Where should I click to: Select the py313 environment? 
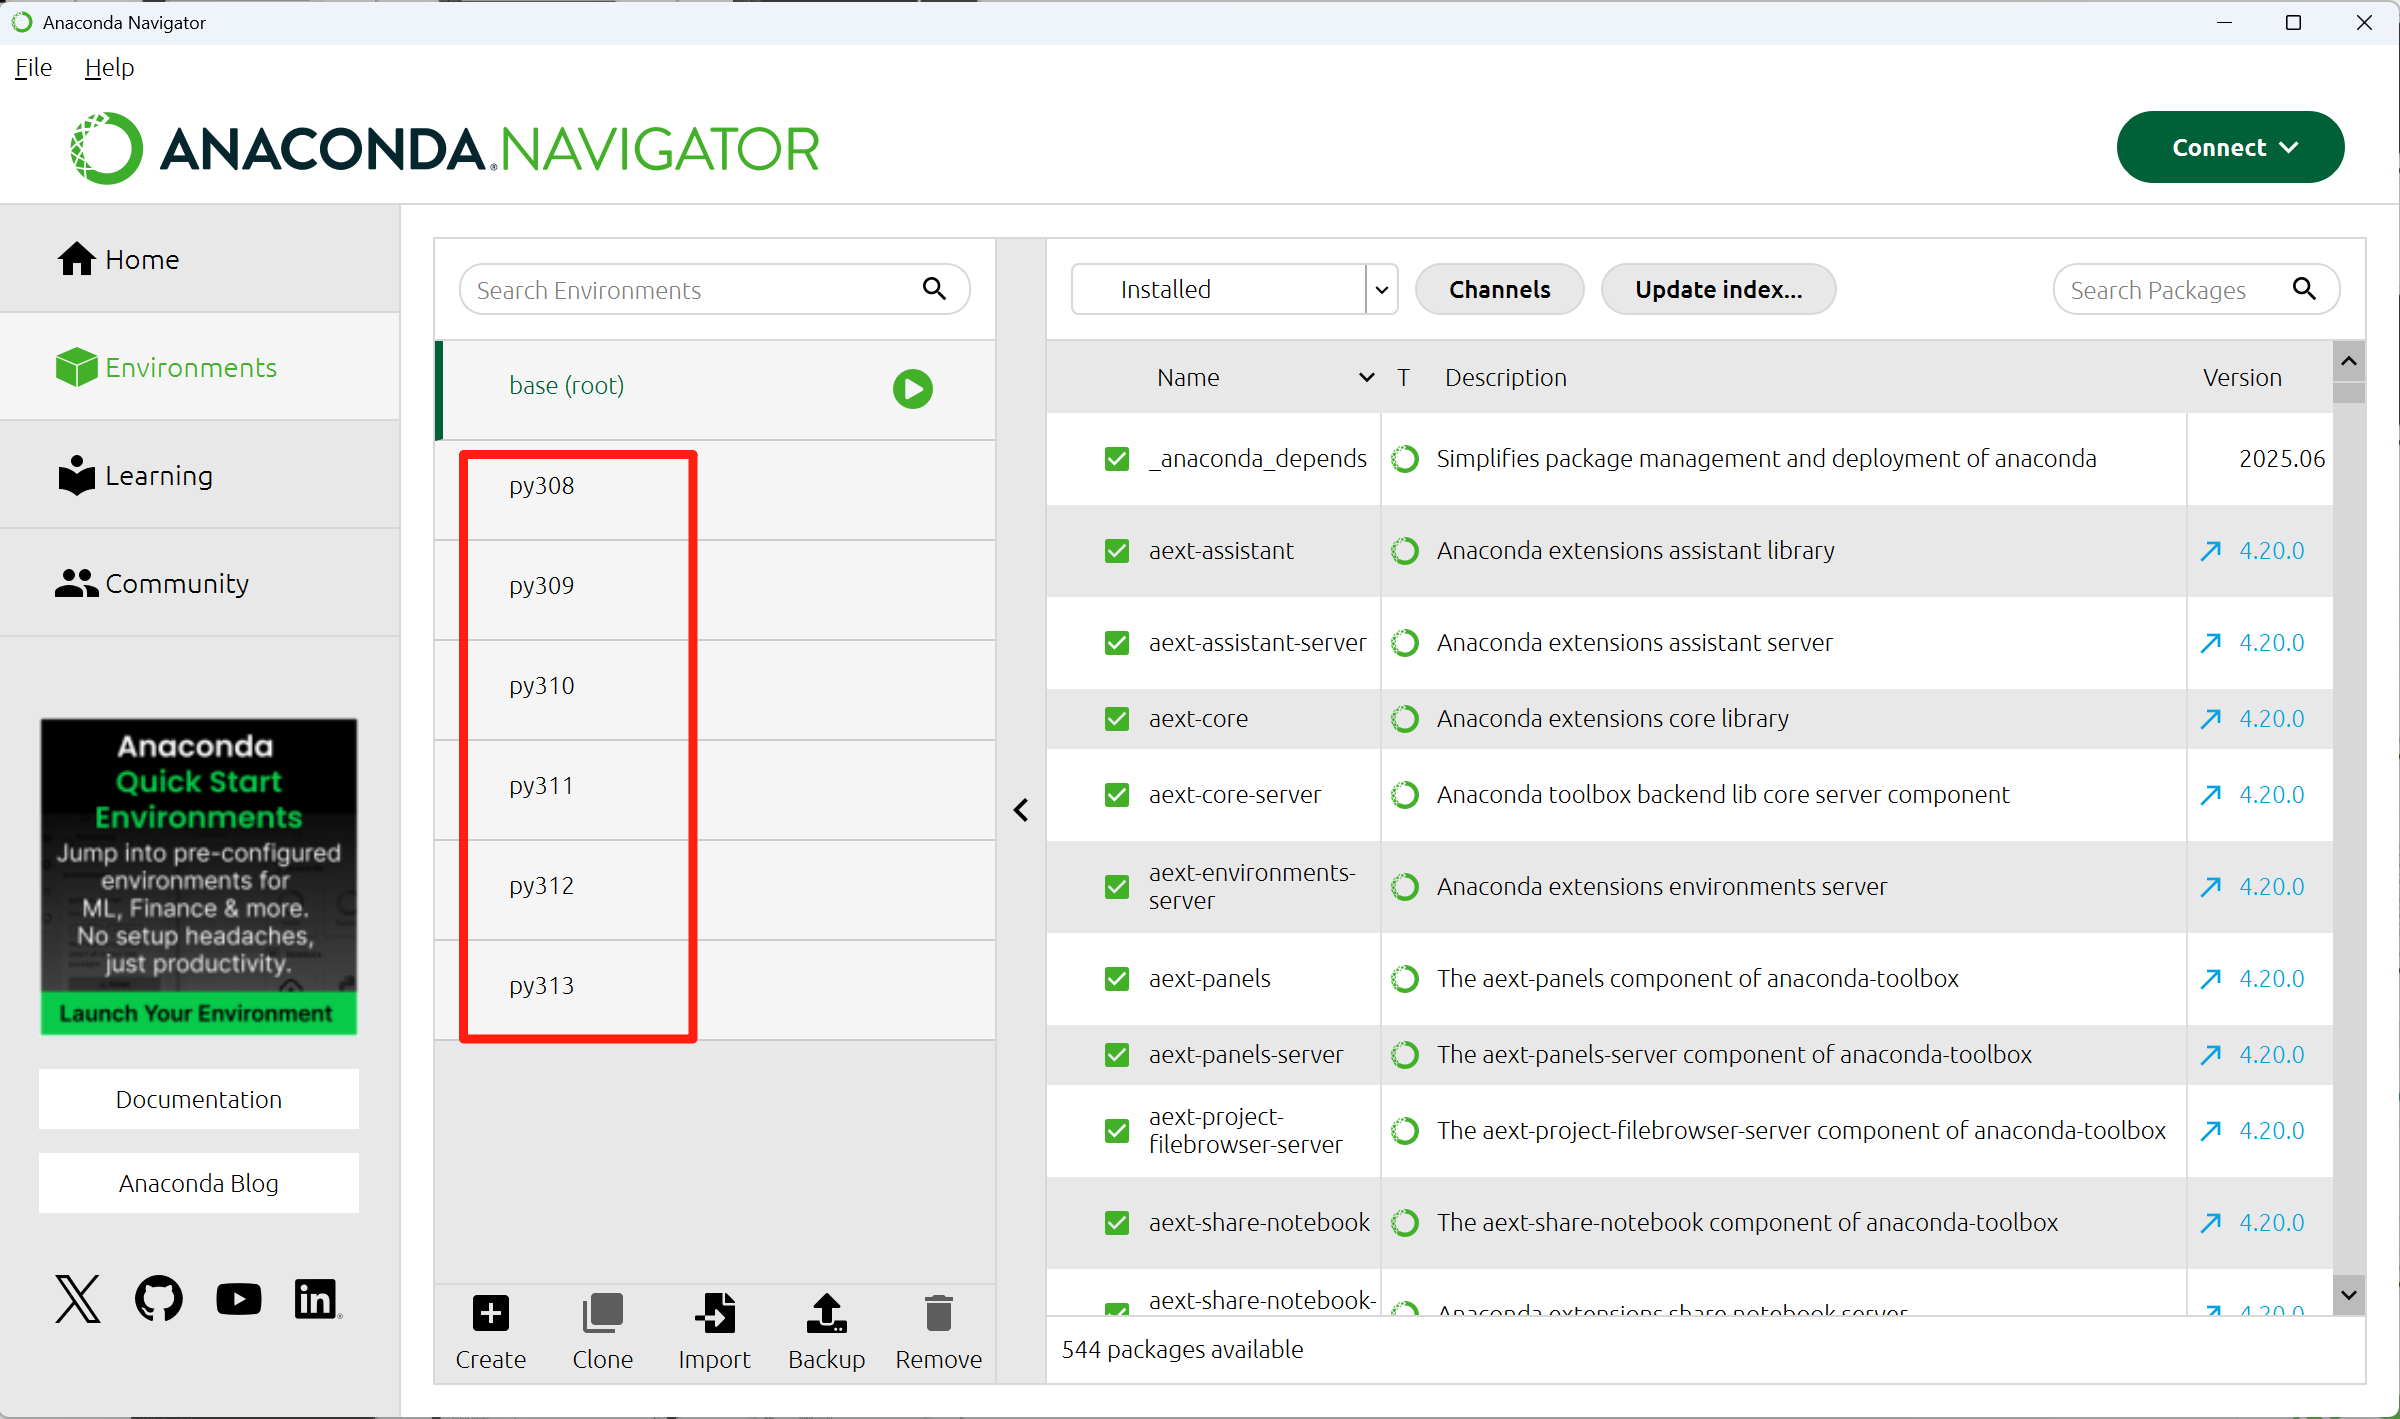(716, 990)
